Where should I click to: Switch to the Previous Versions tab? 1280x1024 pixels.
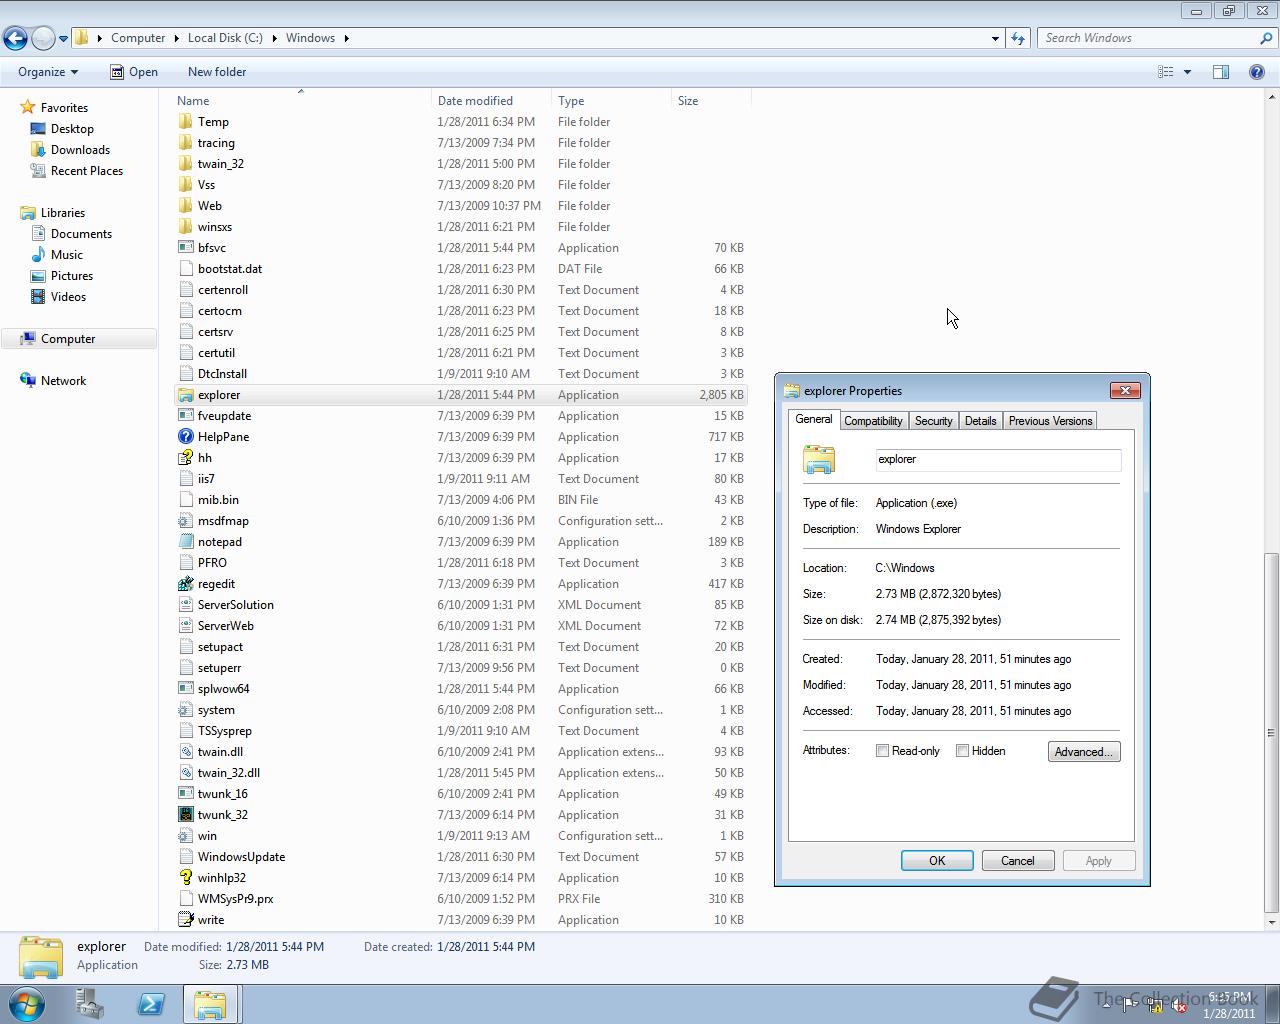1050,421
